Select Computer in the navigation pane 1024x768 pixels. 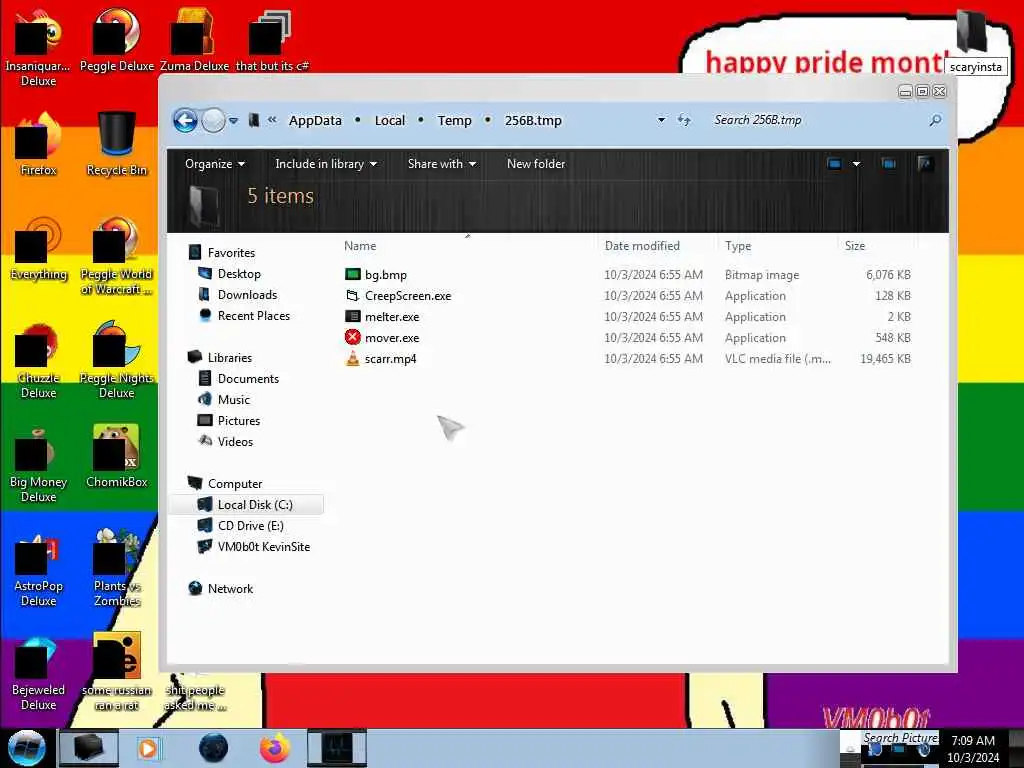(x=225, y=483)
